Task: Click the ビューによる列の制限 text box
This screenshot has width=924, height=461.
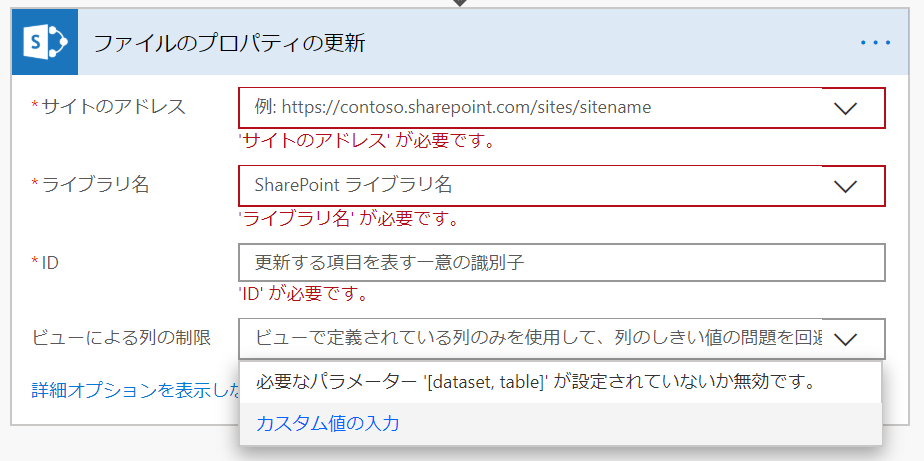Action: (562, 339)
